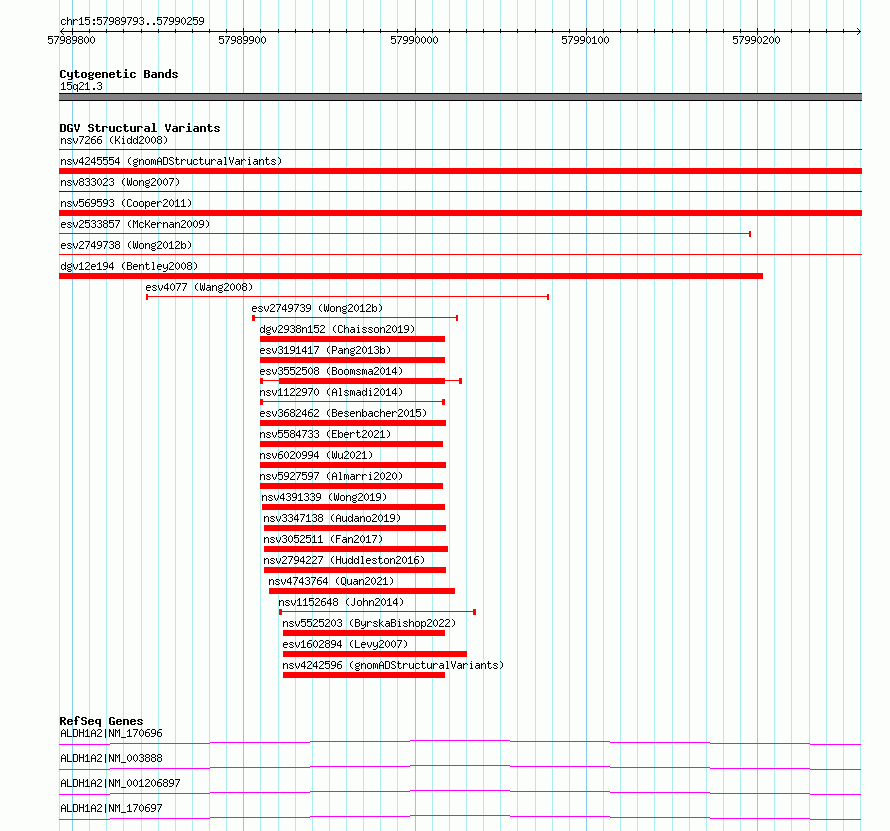Open variant nsv5584733 (Ebert2021)
890x831 pixels.
coord(325,434)
